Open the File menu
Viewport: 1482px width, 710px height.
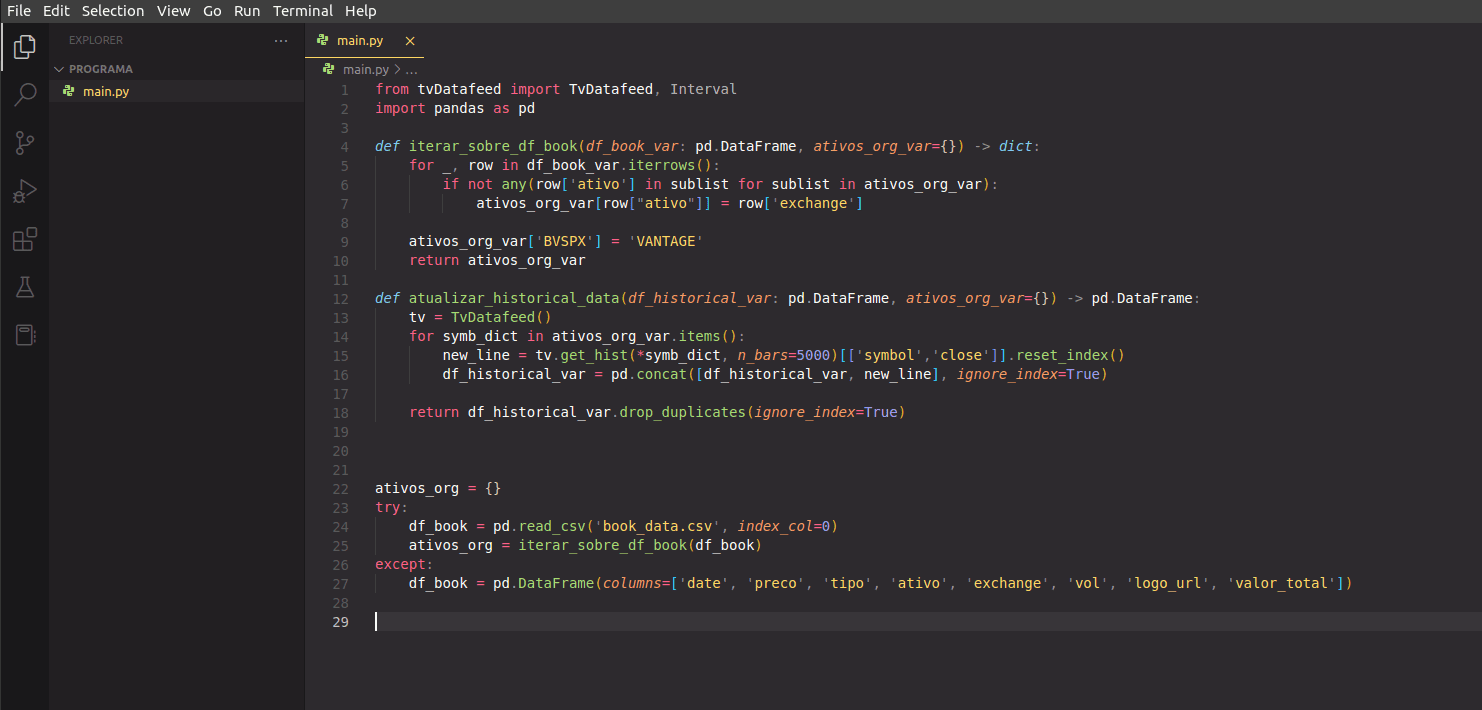pyautogui.click(x=19, y=11)
